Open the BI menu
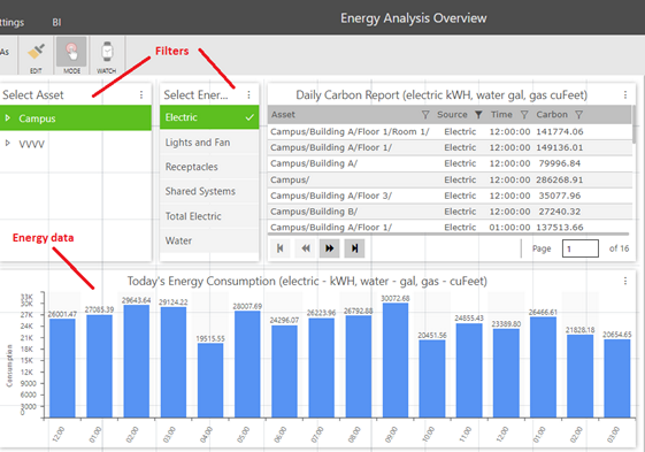Viewport: 645px width, 452px height. (x=58, y=21)
